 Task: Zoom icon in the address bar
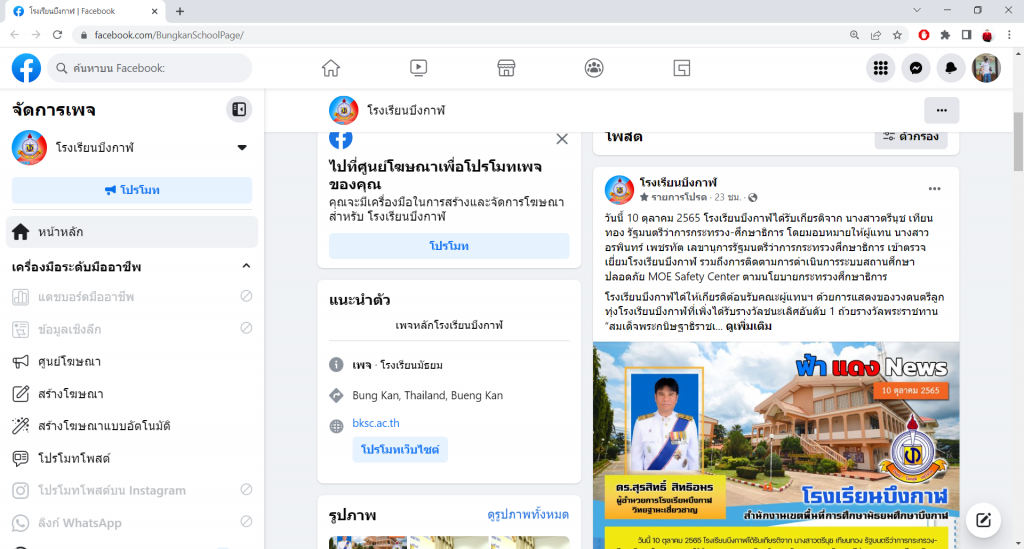854,35
